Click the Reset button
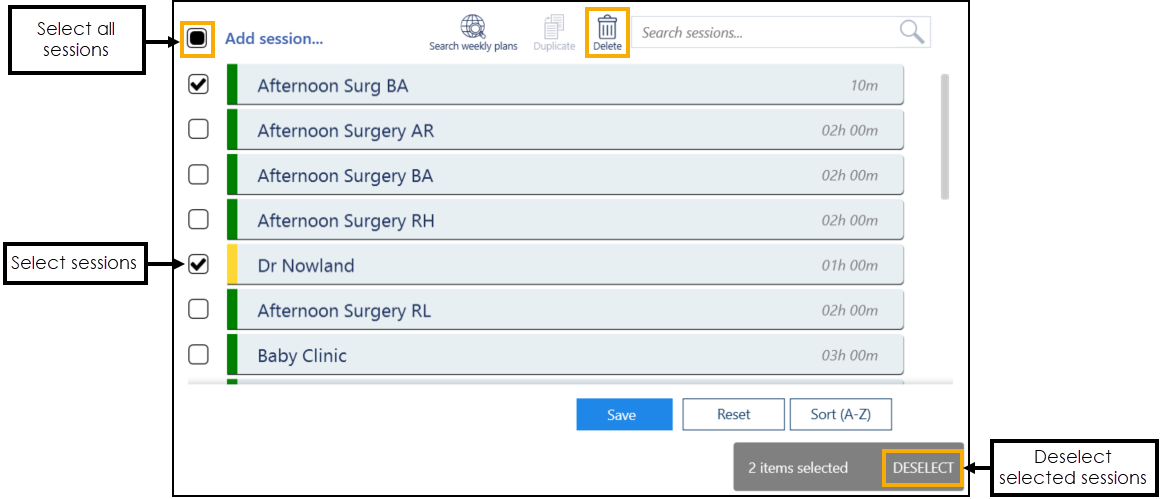This screenshot has height=499, width=1161. pyautogui.click(x=733, y=414)
